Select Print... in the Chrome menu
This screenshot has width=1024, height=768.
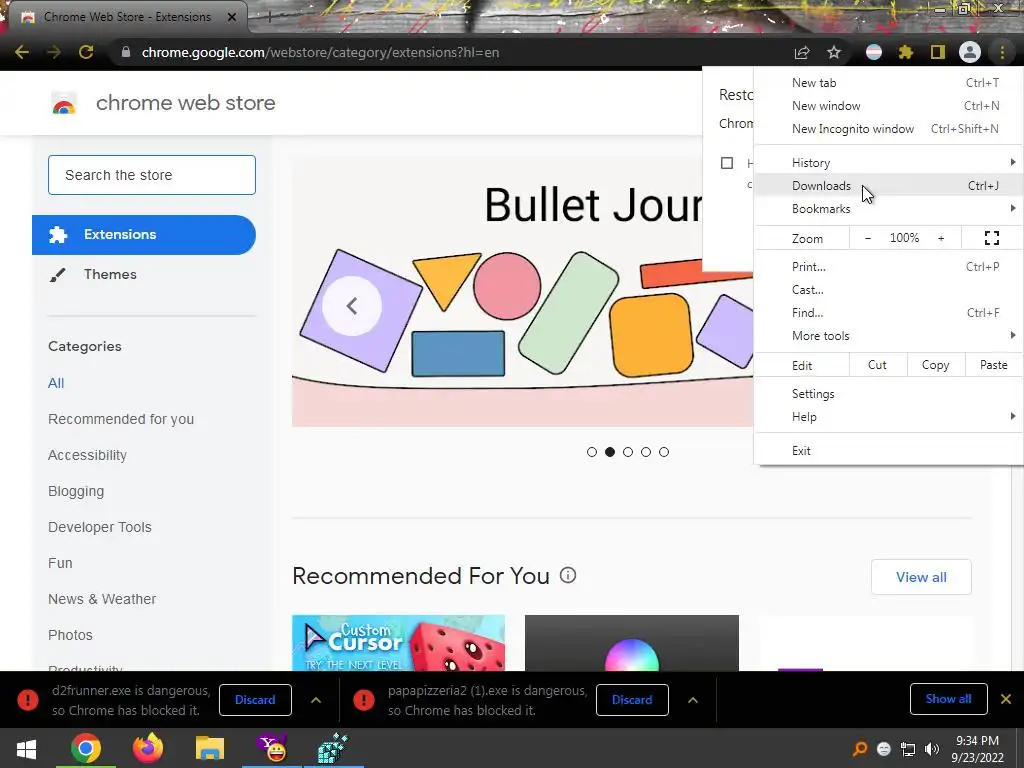click(x=889, y=266)
